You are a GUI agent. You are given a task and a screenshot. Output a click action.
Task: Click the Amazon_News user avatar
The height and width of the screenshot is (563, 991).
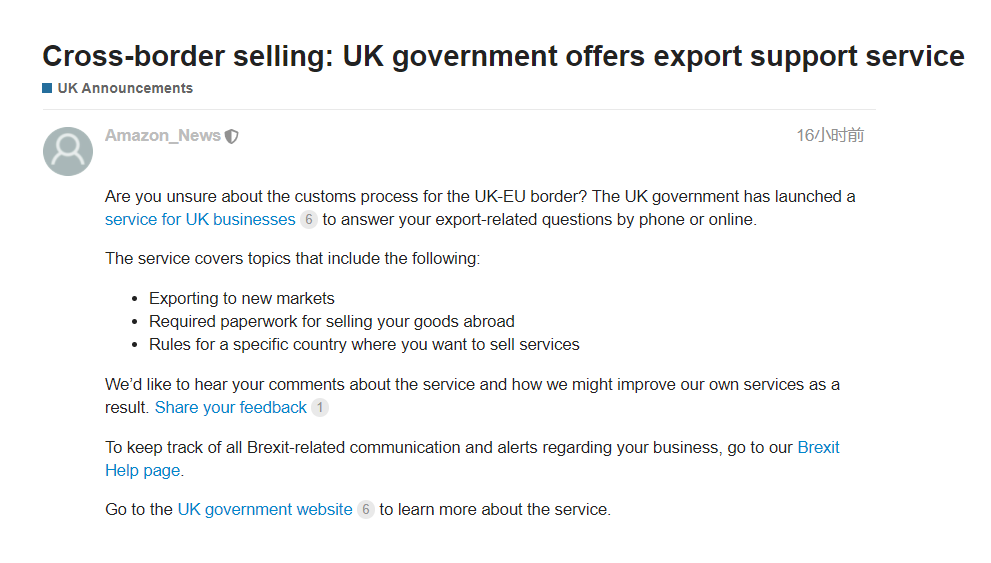68,152
